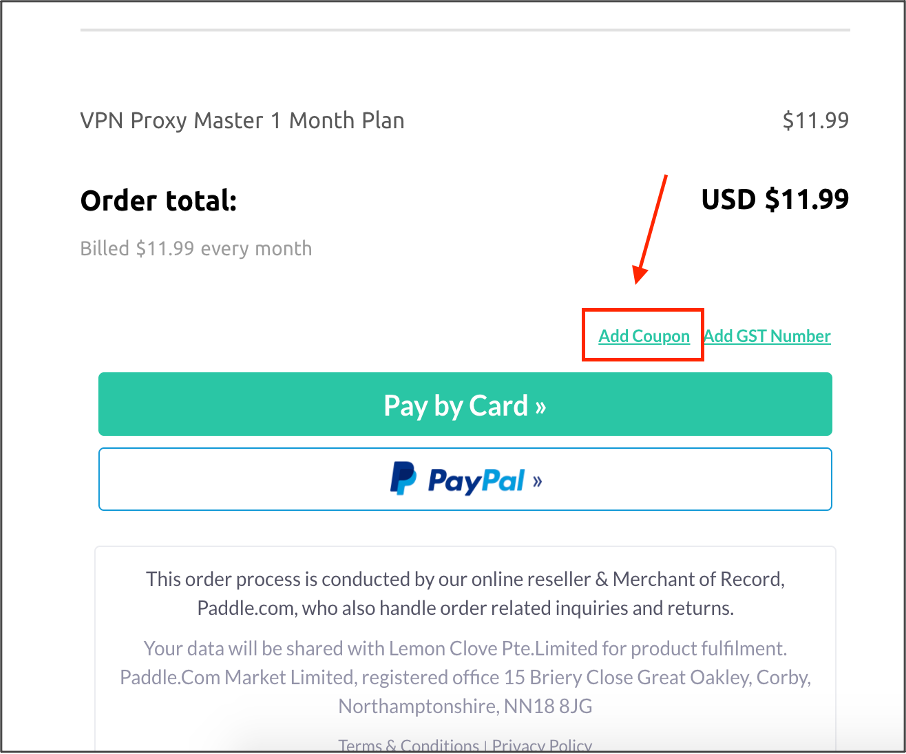Click the PayPal wordmark text

coord(476,481)
